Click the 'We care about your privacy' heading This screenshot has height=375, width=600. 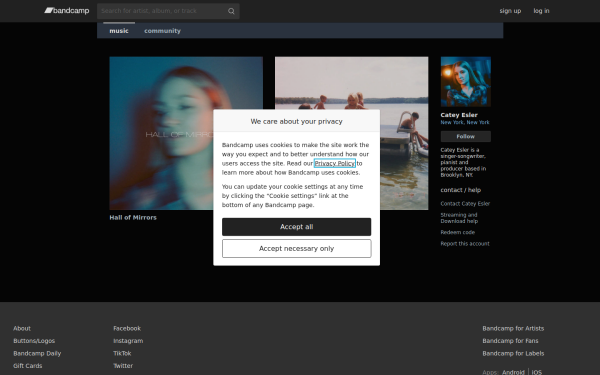coord(297,121)
